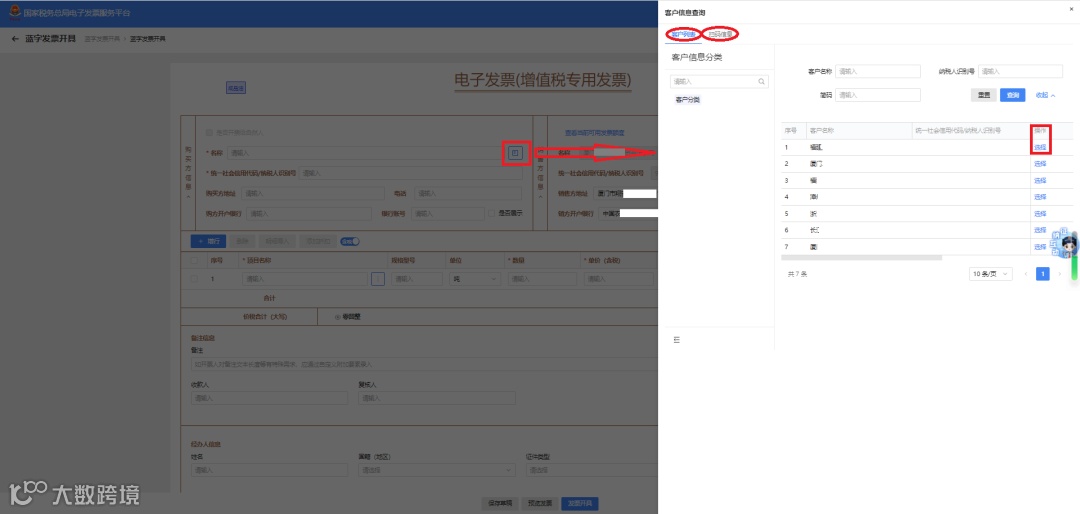Click page number 1 in pagination
Screen dimensions: 1080x514
(1043, 274)
